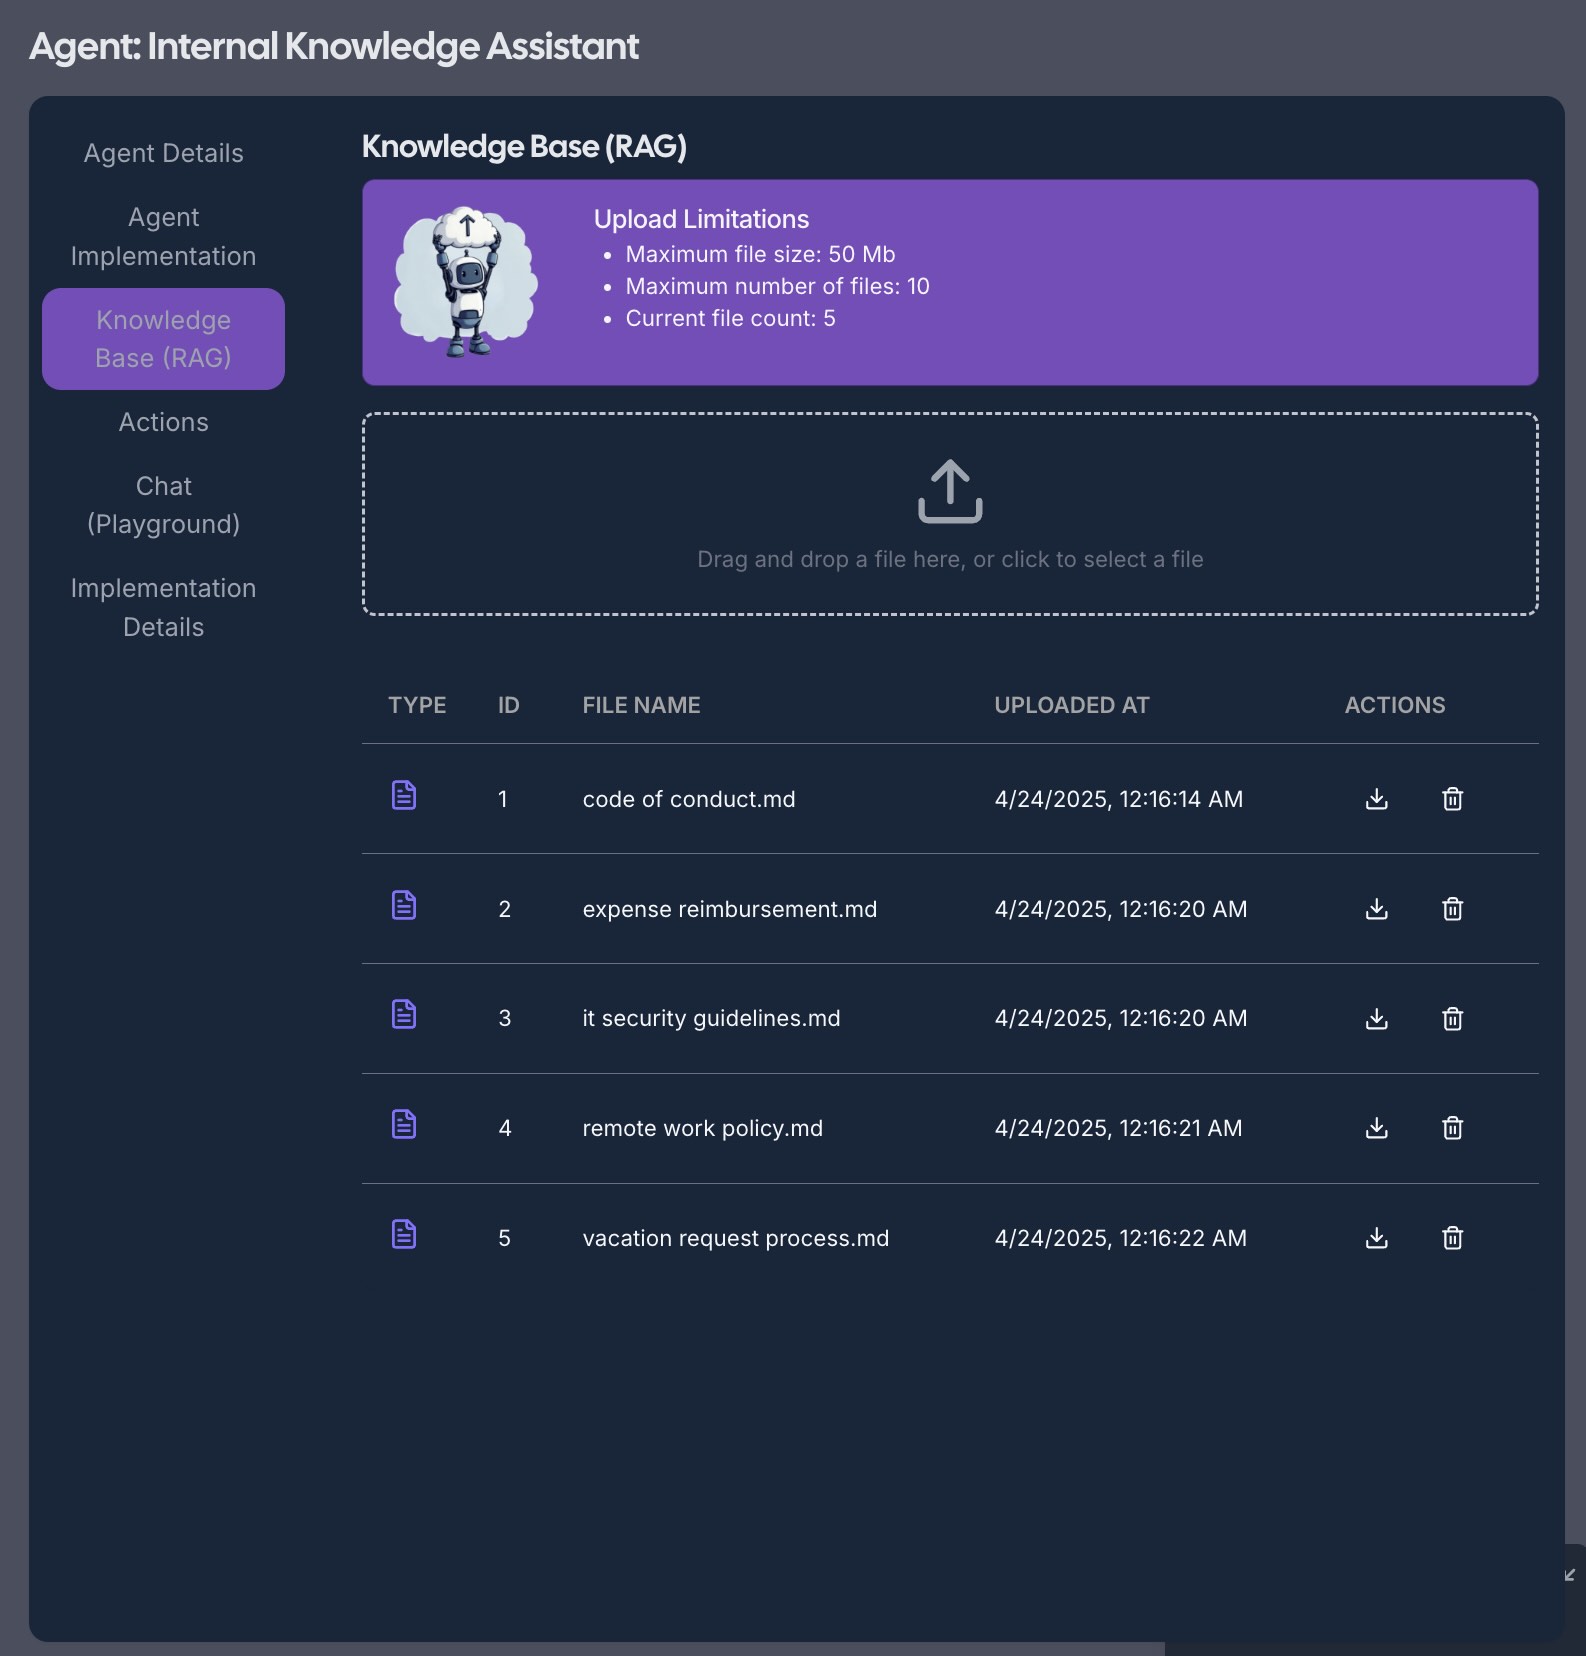Click Agent: Internal Knowledge Assistant title
This screenshot has height=1656, width=1586.
click(x=334, y=47)
